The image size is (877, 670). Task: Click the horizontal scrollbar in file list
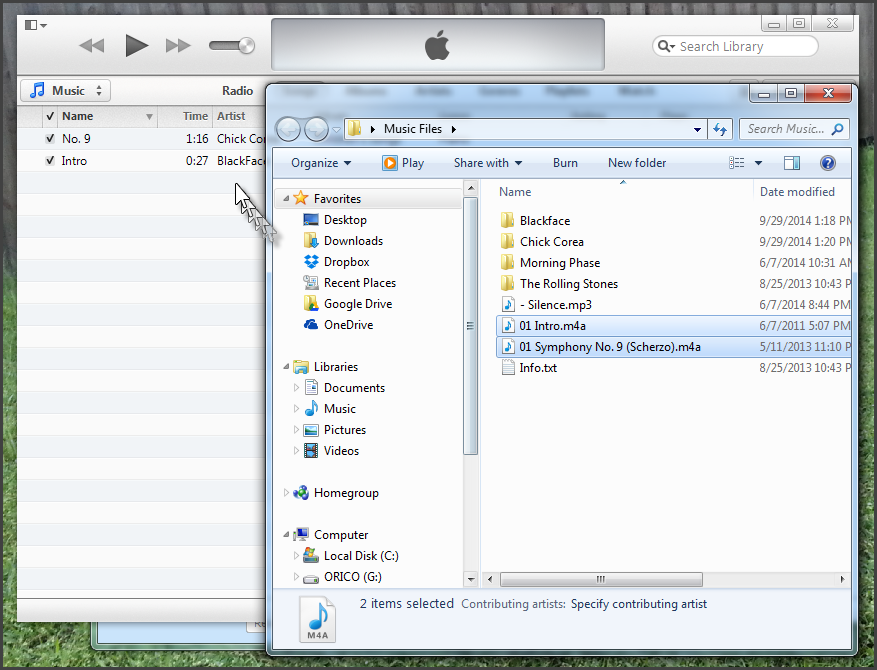pyautogui.click(x=601, y=579)
